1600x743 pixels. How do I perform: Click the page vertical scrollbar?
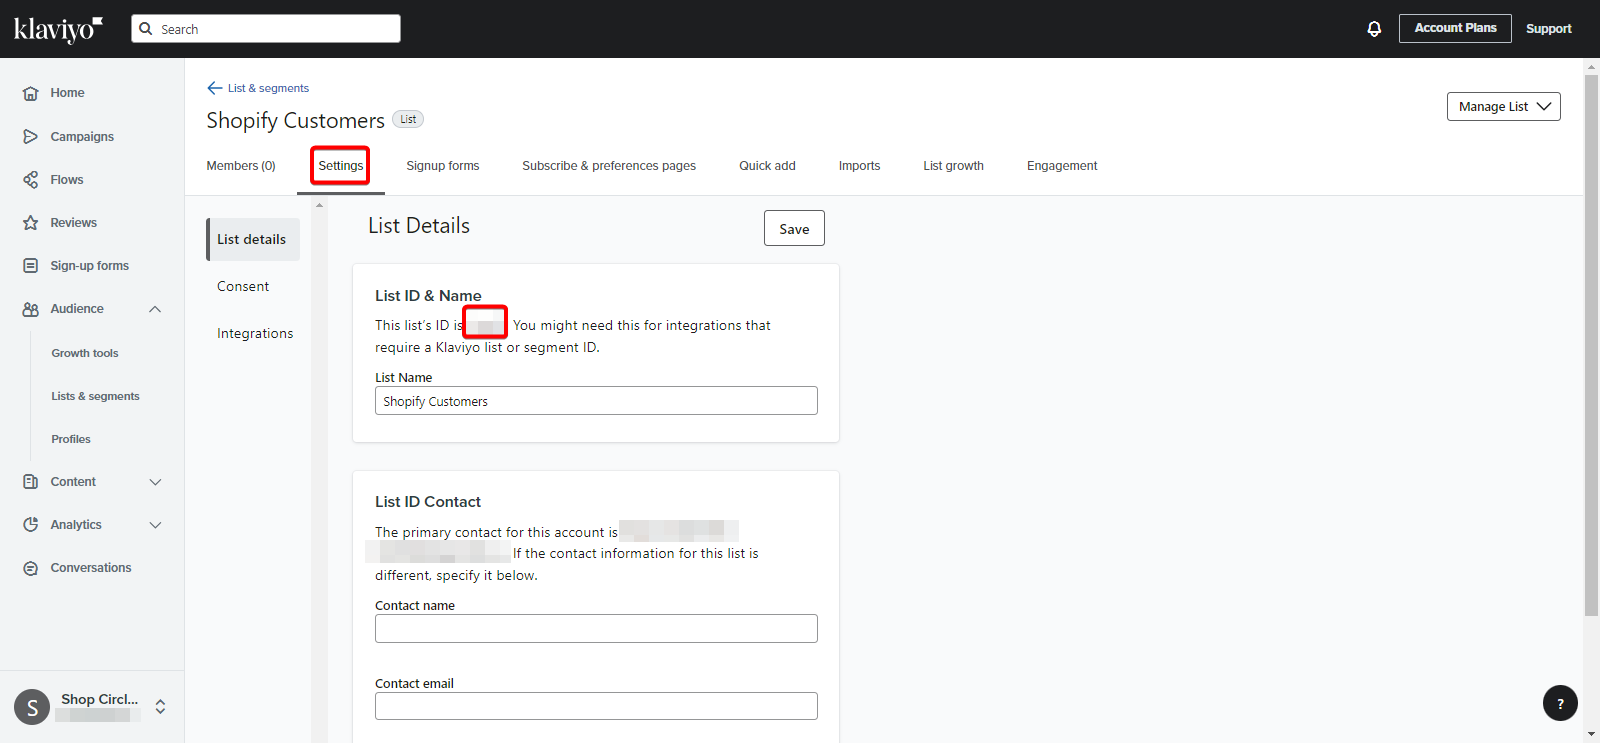(x=1591, y=345)
